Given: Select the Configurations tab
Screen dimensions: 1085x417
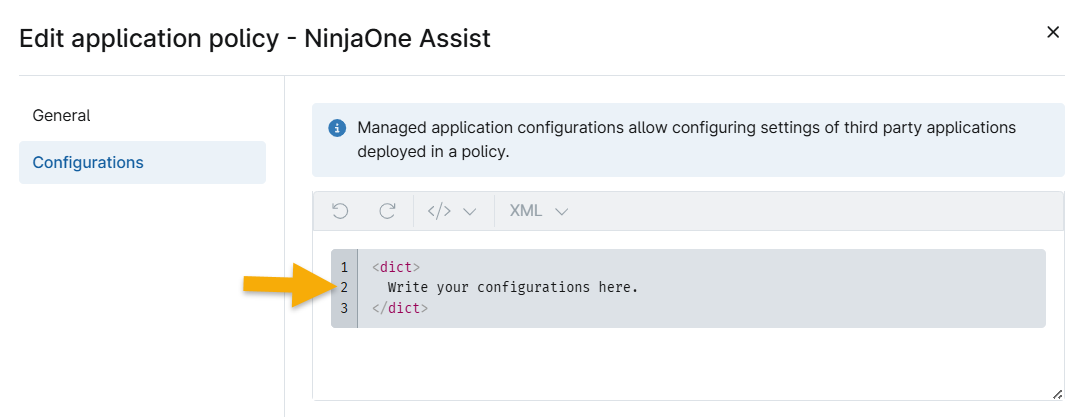Looking at the screenshot, I should (x=88, y=162).
